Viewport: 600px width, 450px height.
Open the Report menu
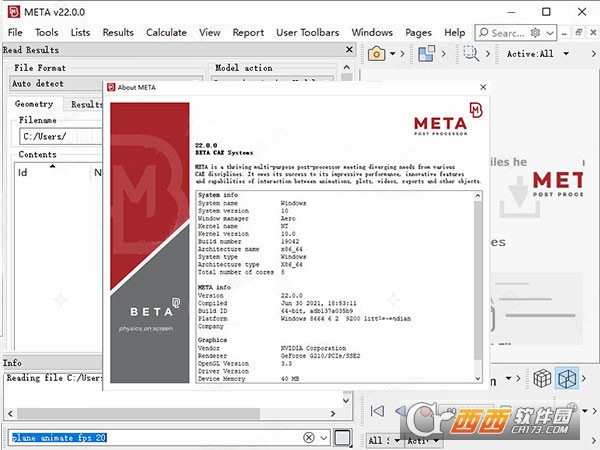tap(248, 33)
